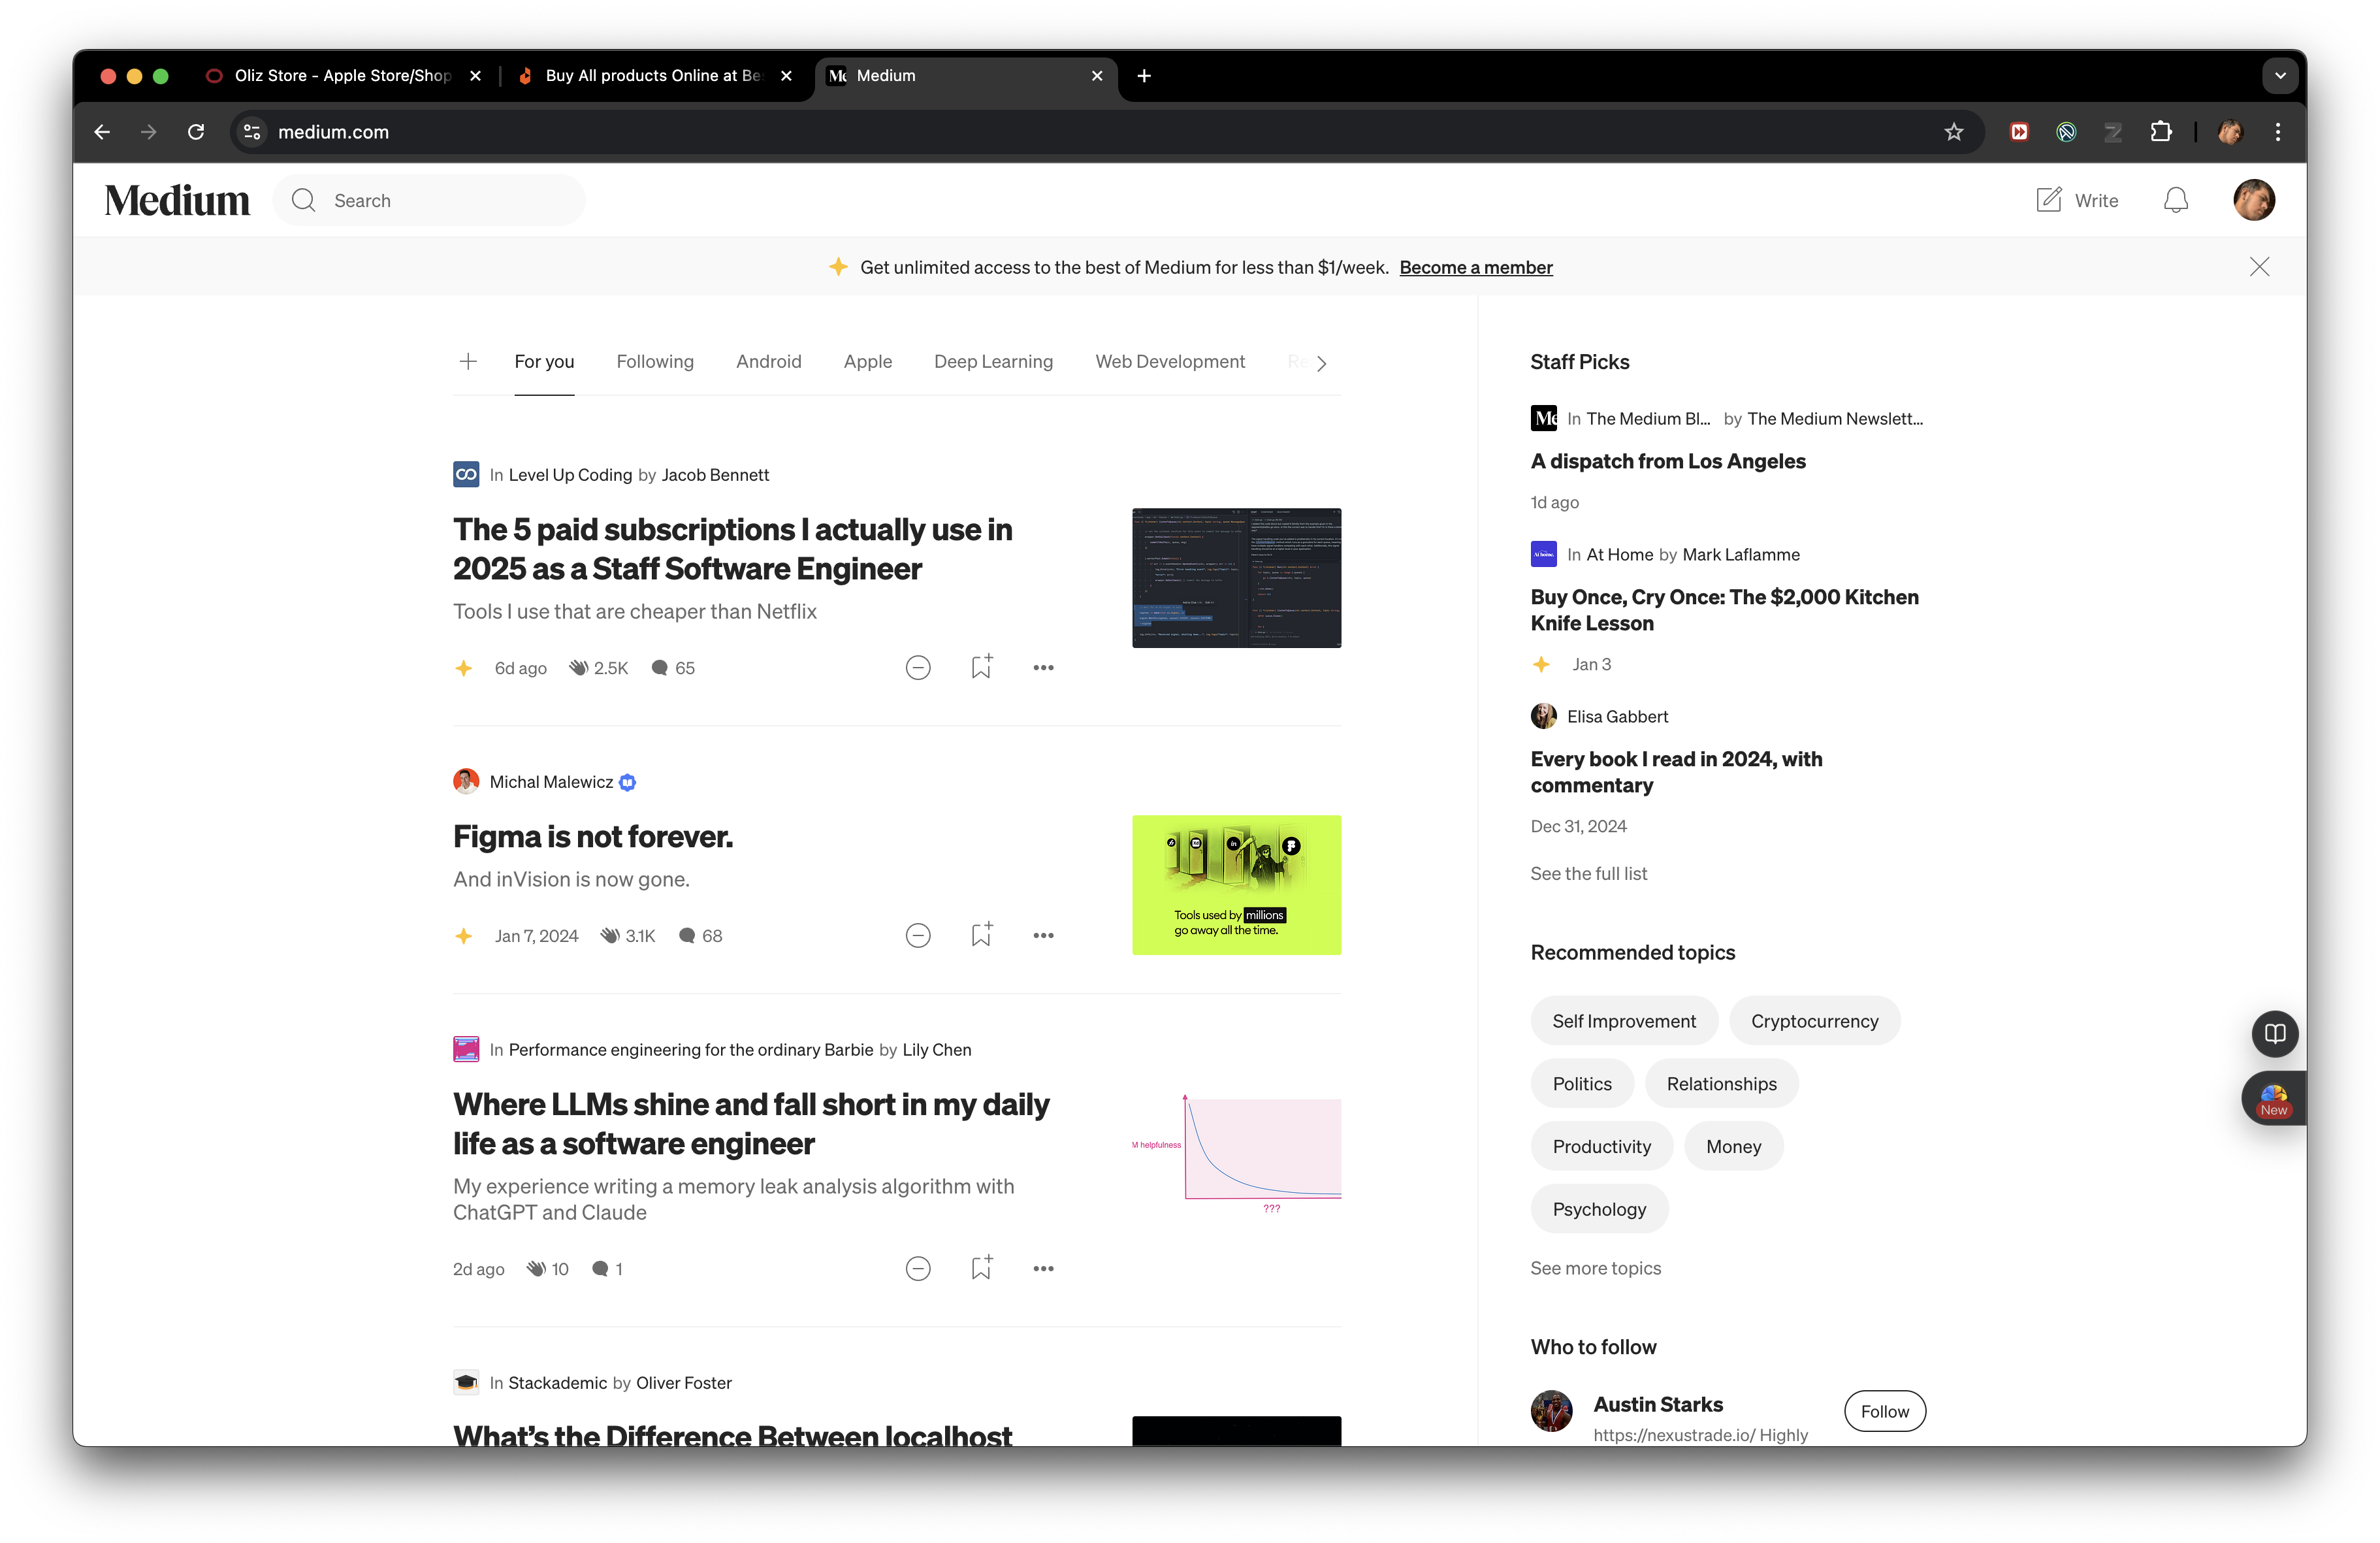
Task: Open the Figma story thumbnail
Action: click(x=1236, y=885)
